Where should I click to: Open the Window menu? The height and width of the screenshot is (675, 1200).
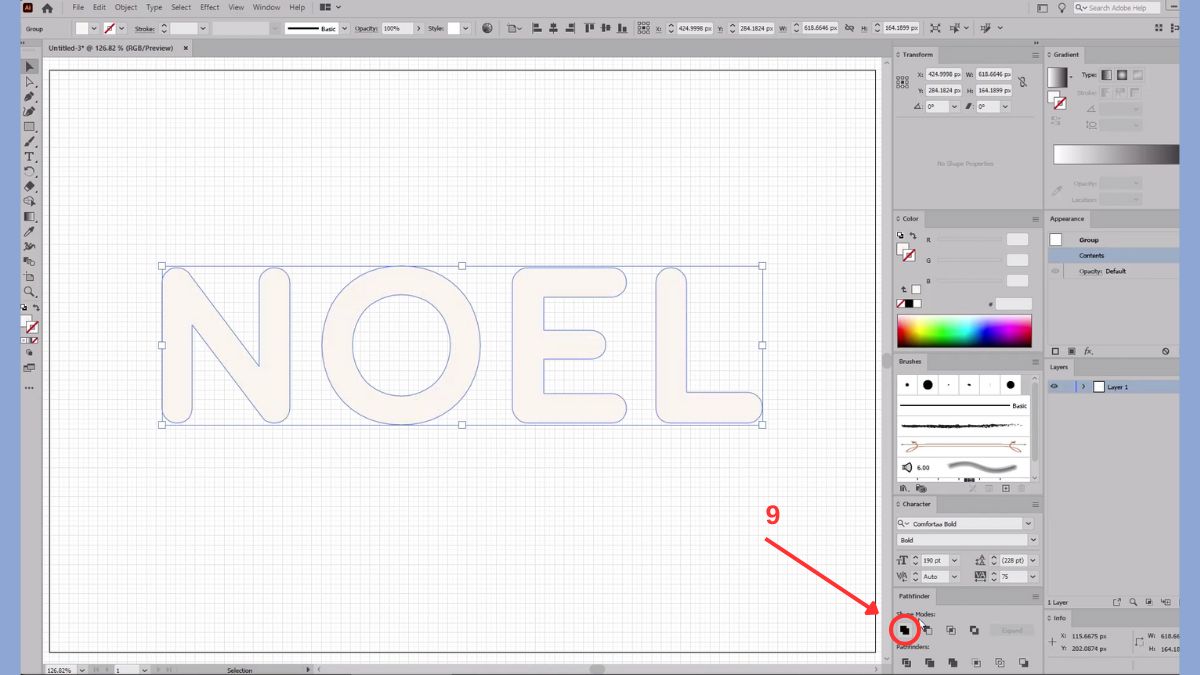266,7
